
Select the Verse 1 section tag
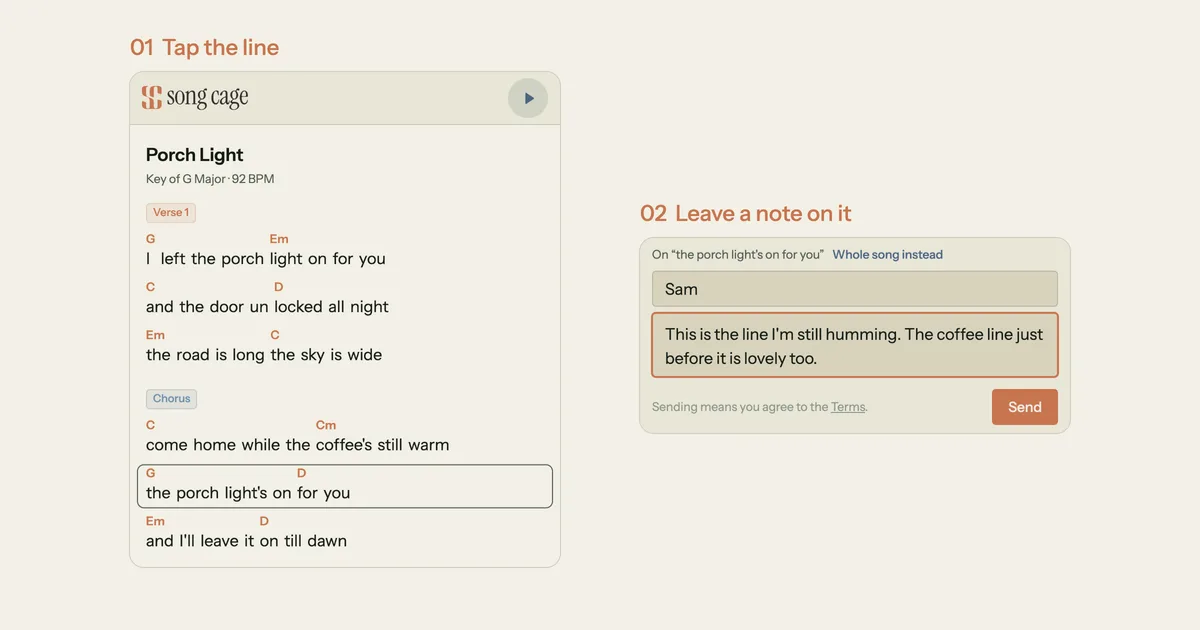(171, 212)
